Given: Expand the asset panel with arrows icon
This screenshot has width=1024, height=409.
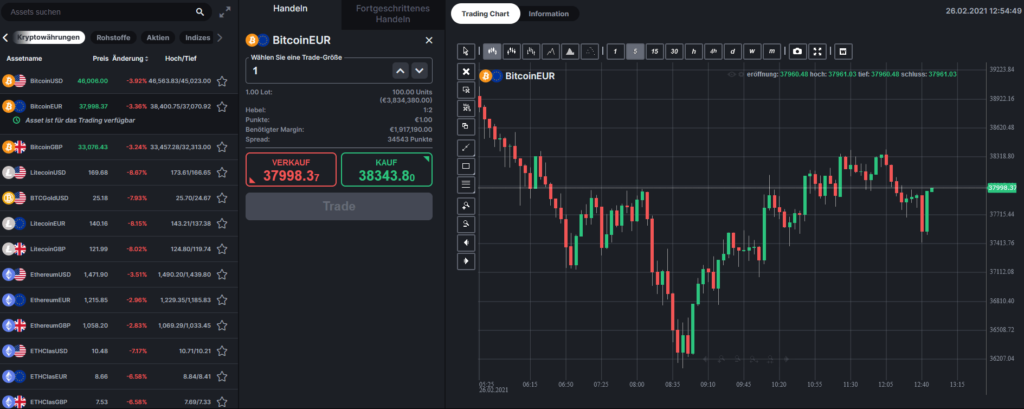Looking at the screenshot, I should click(x=225, y=12).
